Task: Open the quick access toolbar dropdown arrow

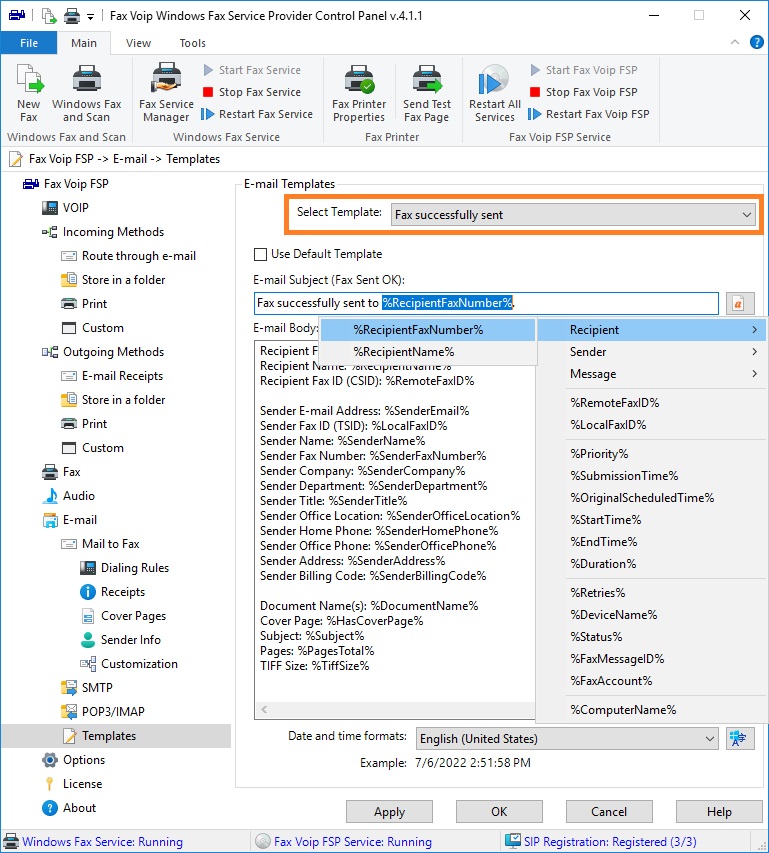Action: pos(90,17)
